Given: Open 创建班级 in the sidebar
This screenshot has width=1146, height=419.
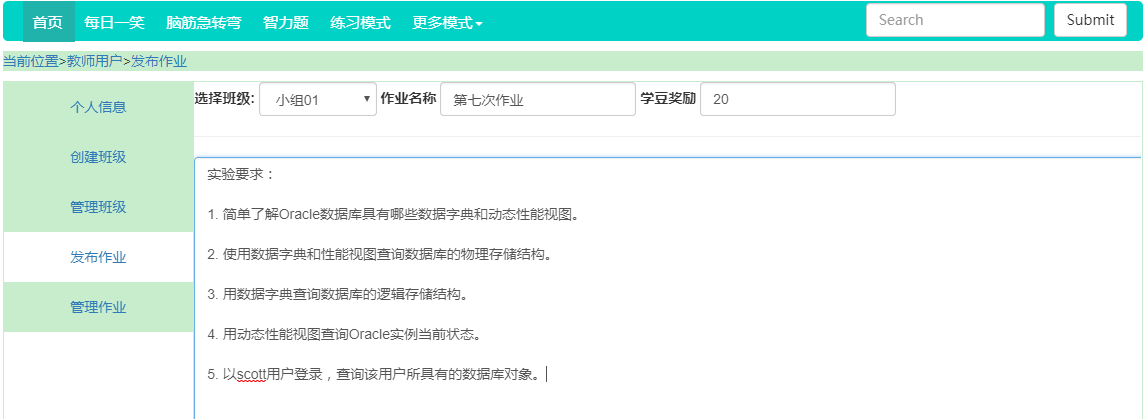Looking at the screenshot, I should tap(99, 157).
